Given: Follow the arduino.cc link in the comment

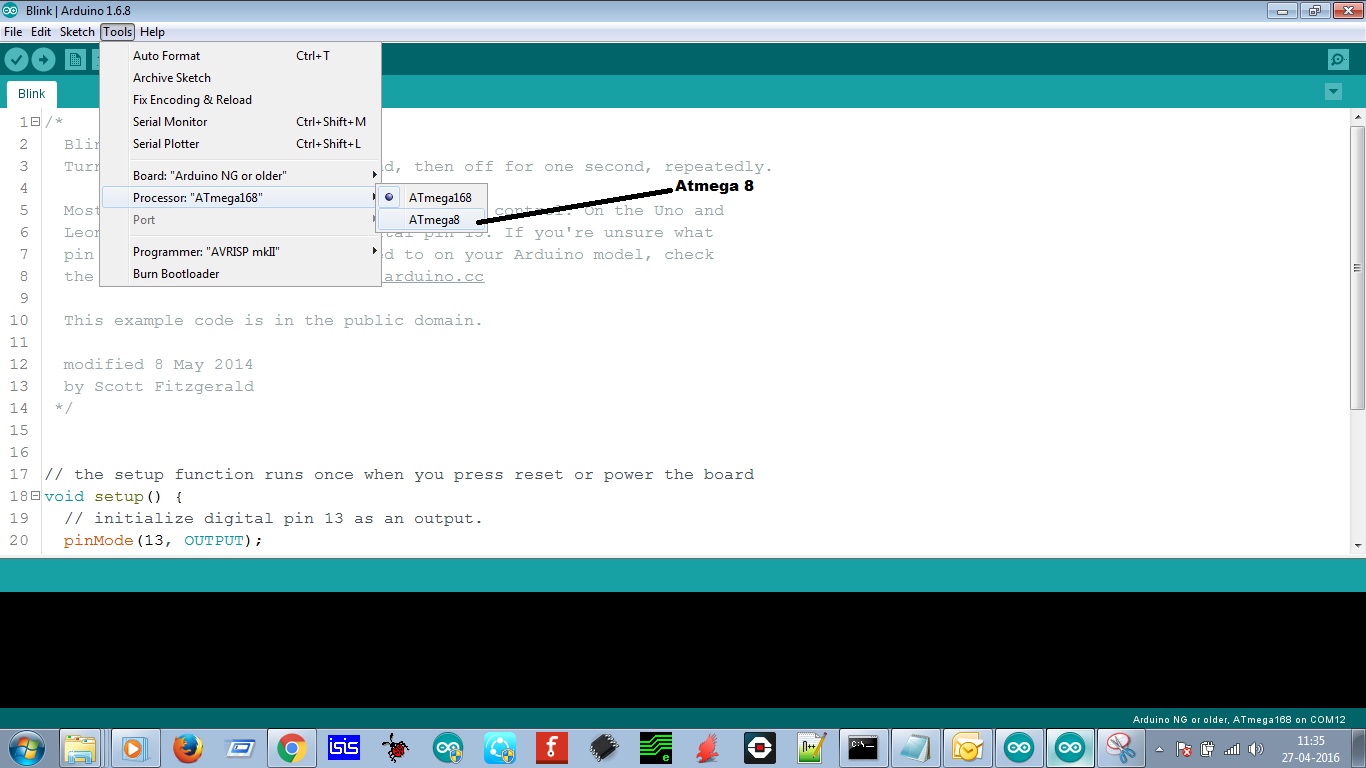Looking at the screenshot, I should click(x=433, y=276).
